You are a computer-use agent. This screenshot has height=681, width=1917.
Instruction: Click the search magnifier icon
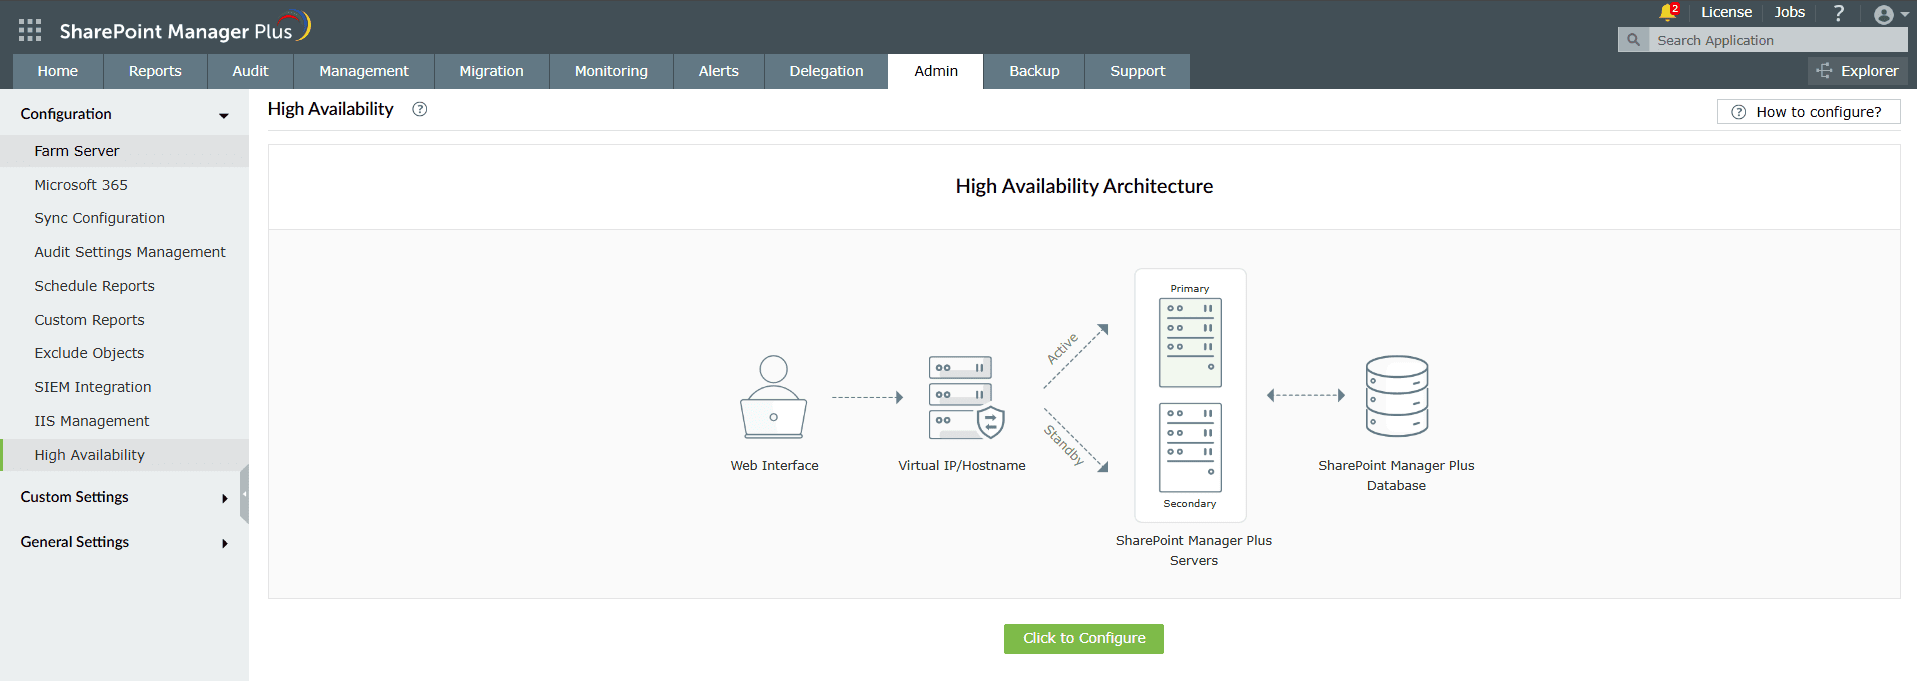pos(1633,40)
